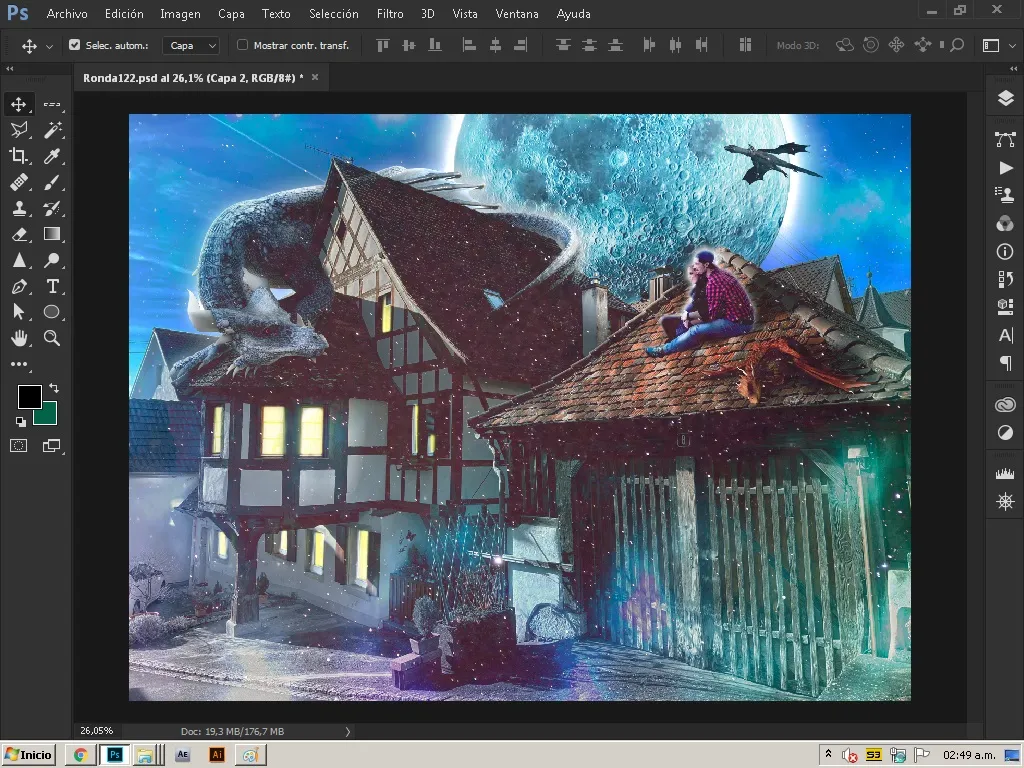Open the Edit Toolbar three dots
The height and width of the screenshot is (768, 1024).
(x=19, y=364)
